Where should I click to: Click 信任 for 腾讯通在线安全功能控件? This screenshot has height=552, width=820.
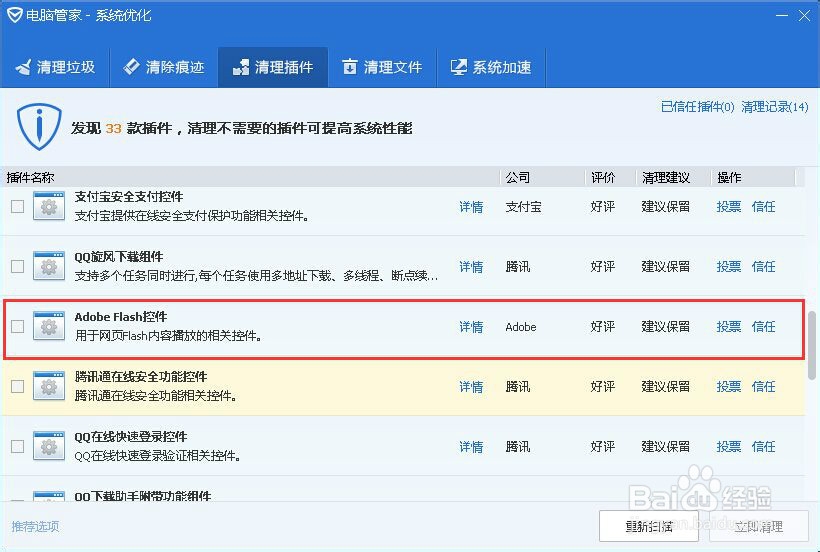[x=763, y=387]
